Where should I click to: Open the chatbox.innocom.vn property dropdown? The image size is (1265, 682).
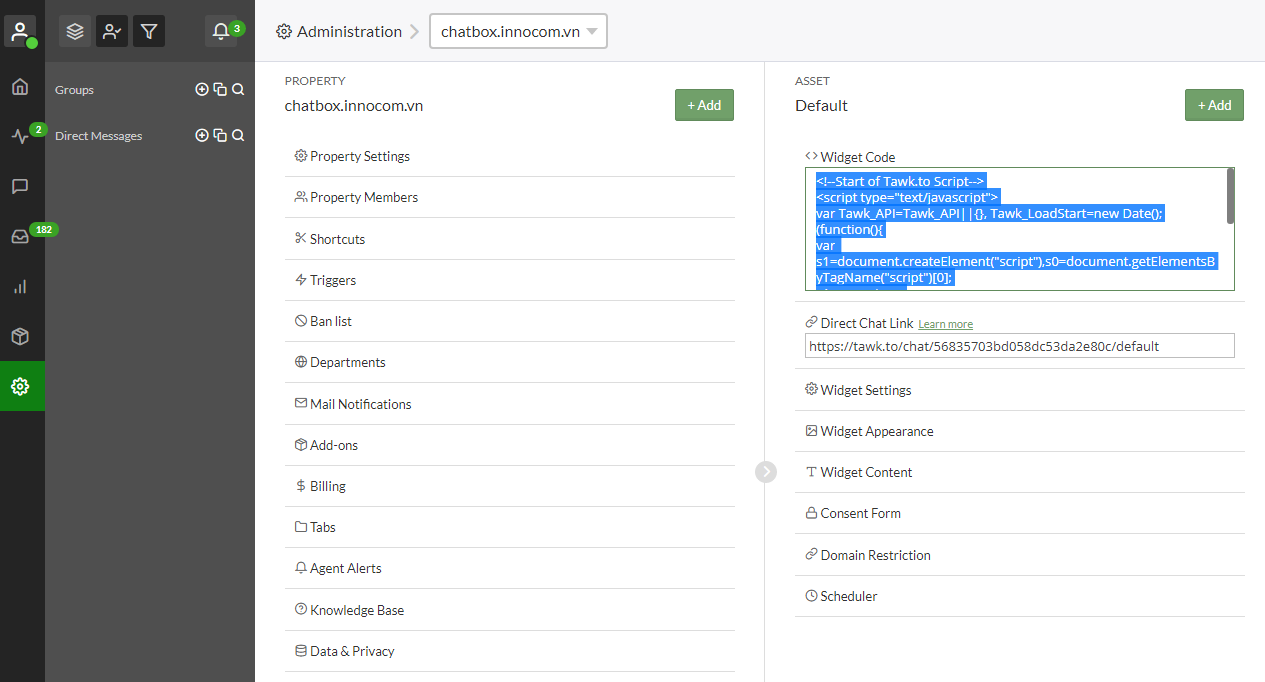tap(518, 31)
